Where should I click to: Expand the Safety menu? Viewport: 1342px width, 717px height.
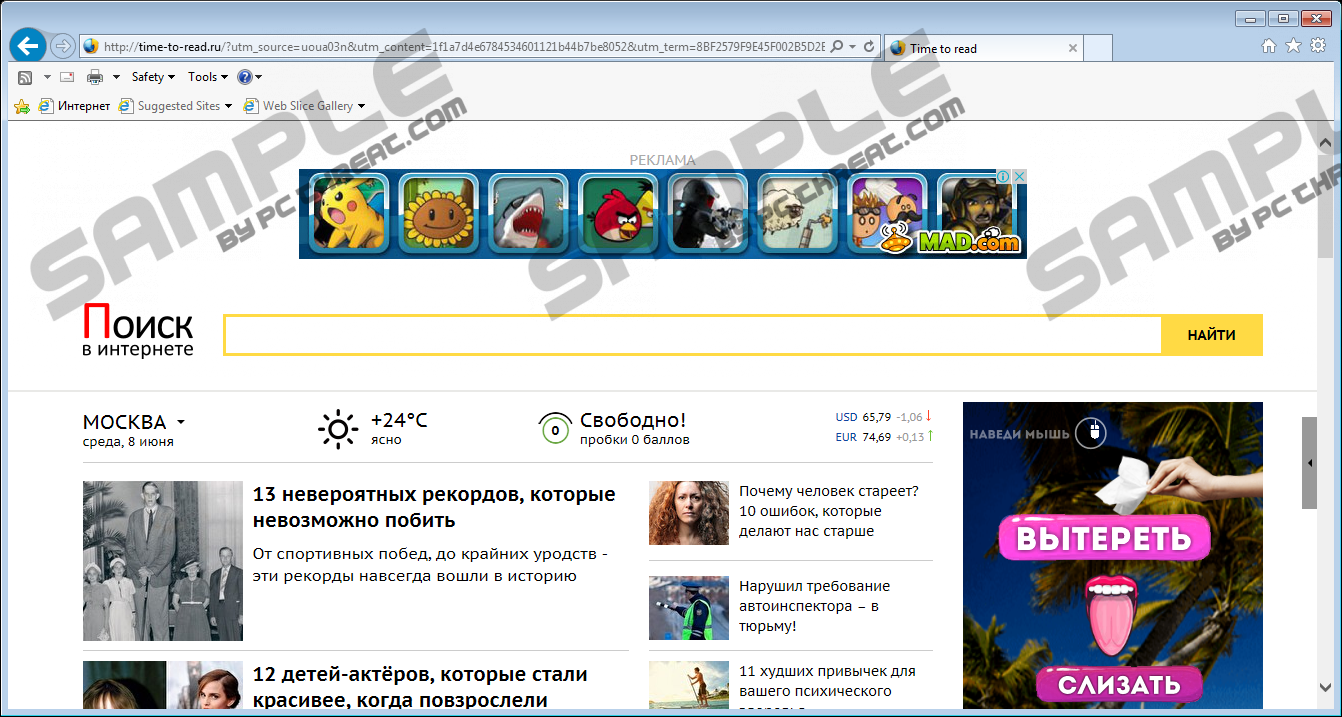[x=152, y=77]
